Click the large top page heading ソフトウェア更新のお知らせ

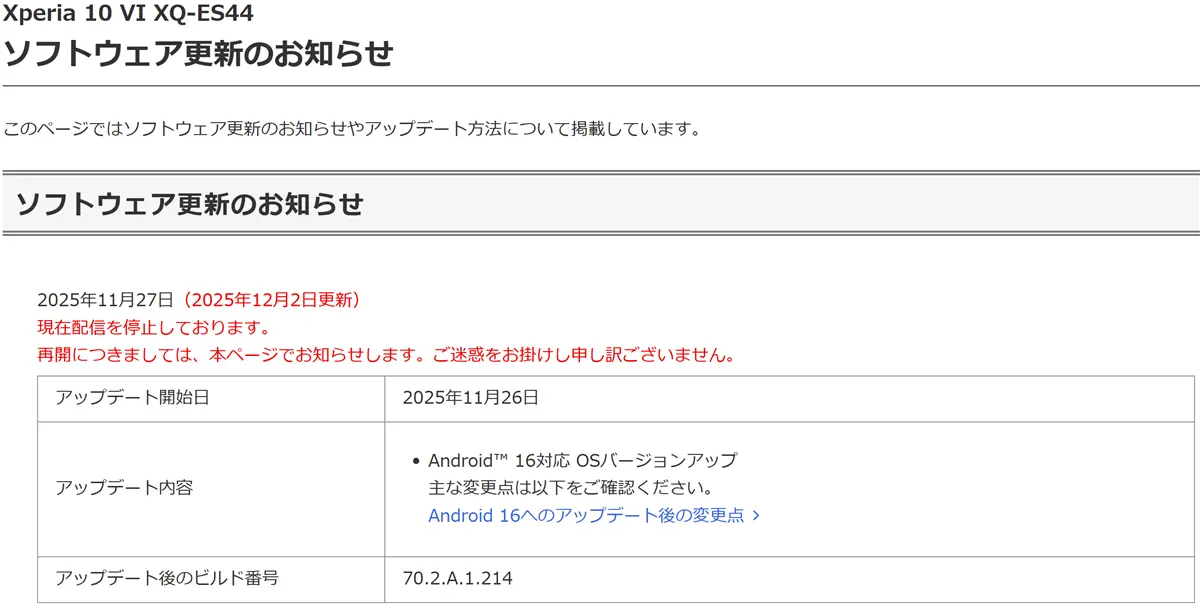[198, 54]
